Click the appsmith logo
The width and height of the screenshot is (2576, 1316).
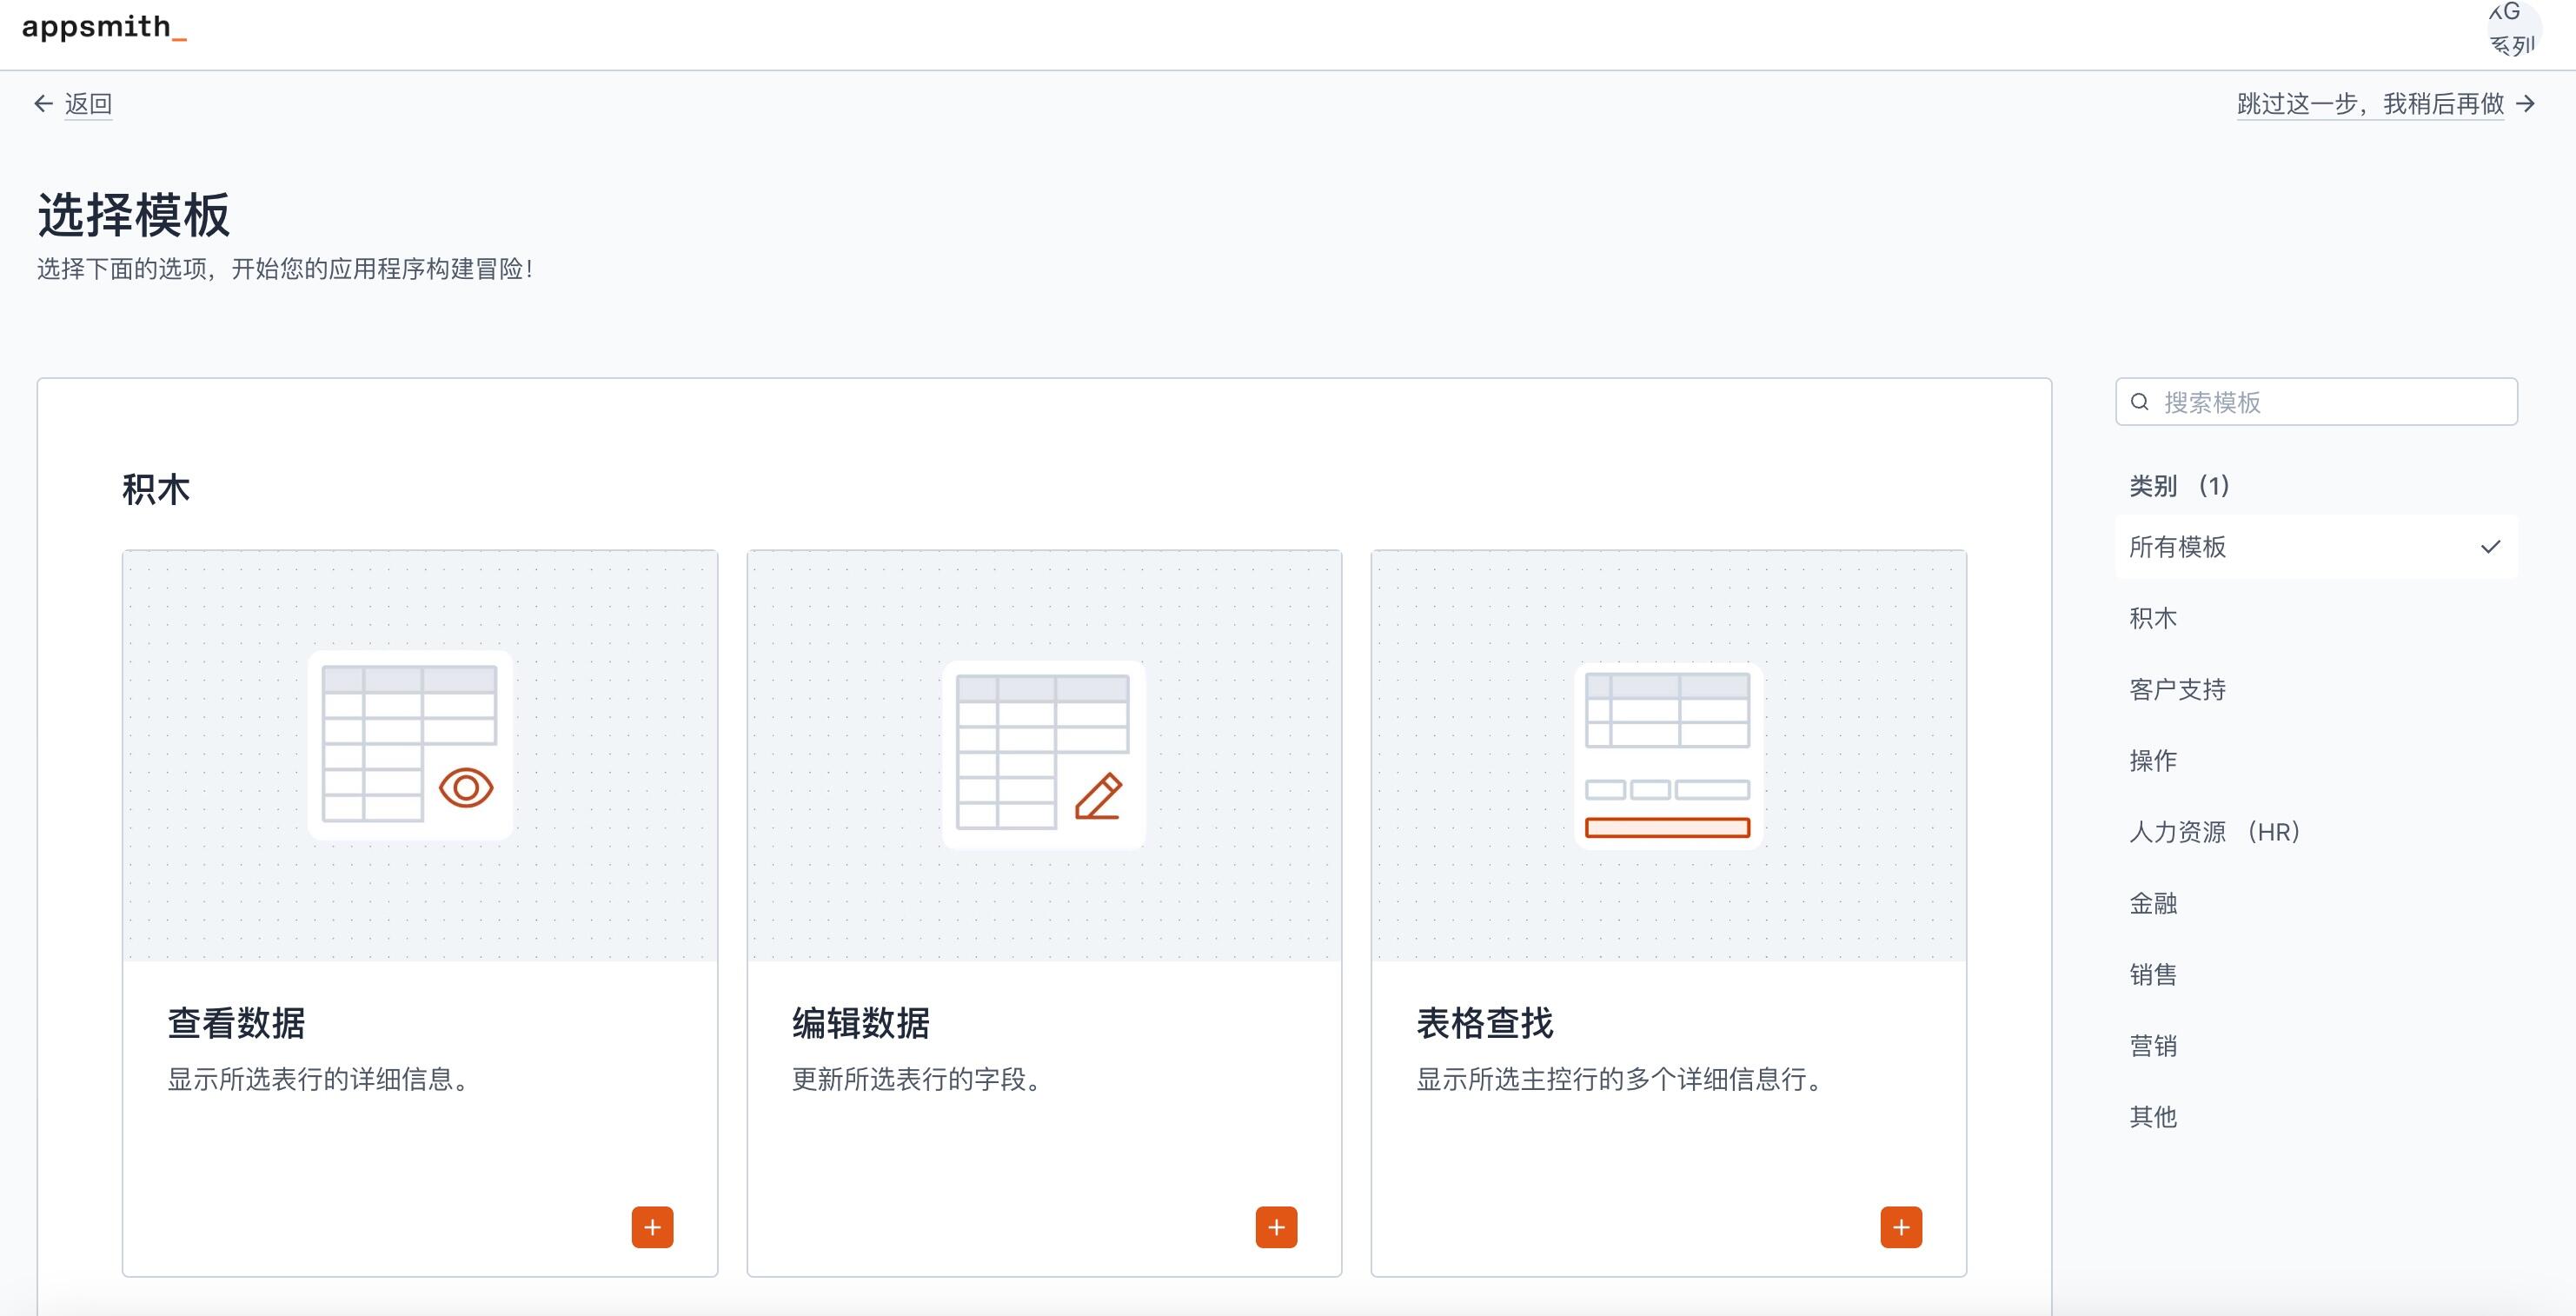103,30
